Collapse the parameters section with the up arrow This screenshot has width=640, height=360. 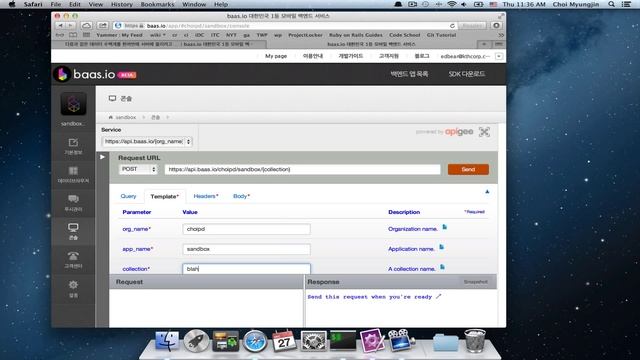487,191
